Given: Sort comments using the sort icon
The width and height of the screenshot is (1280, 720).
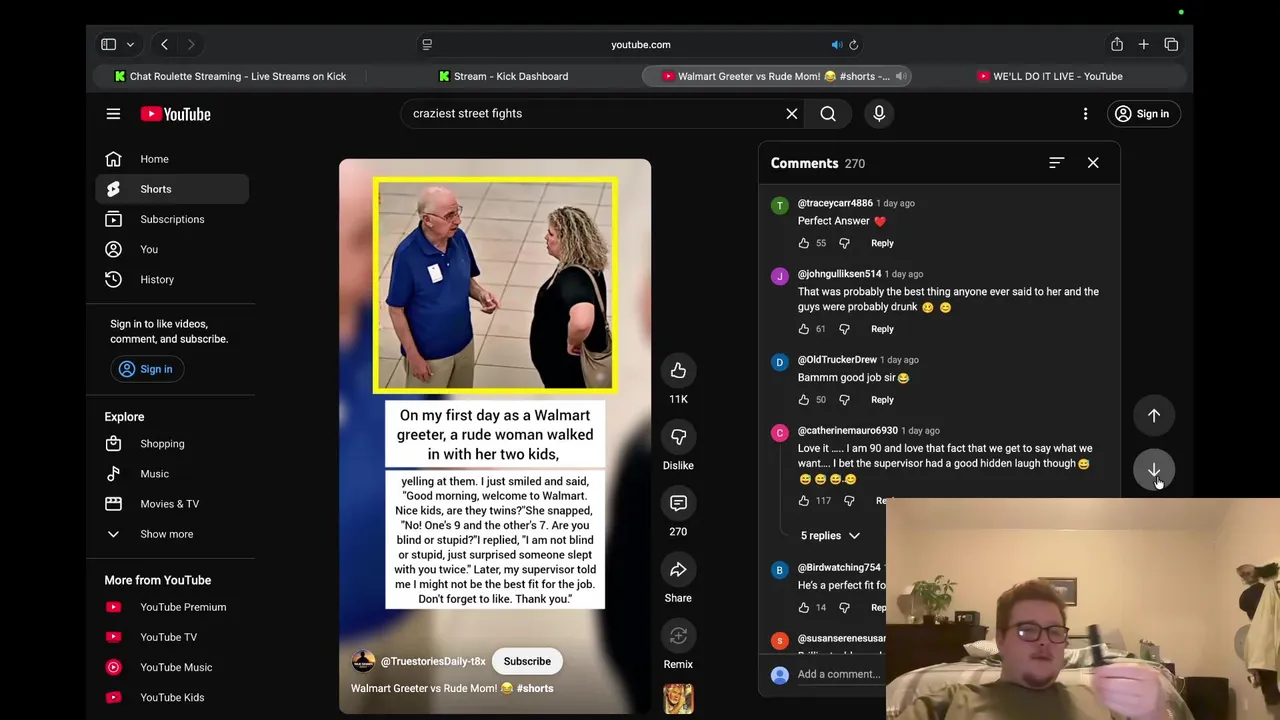Looking at the screenshot, I should tap(1056, 163).
